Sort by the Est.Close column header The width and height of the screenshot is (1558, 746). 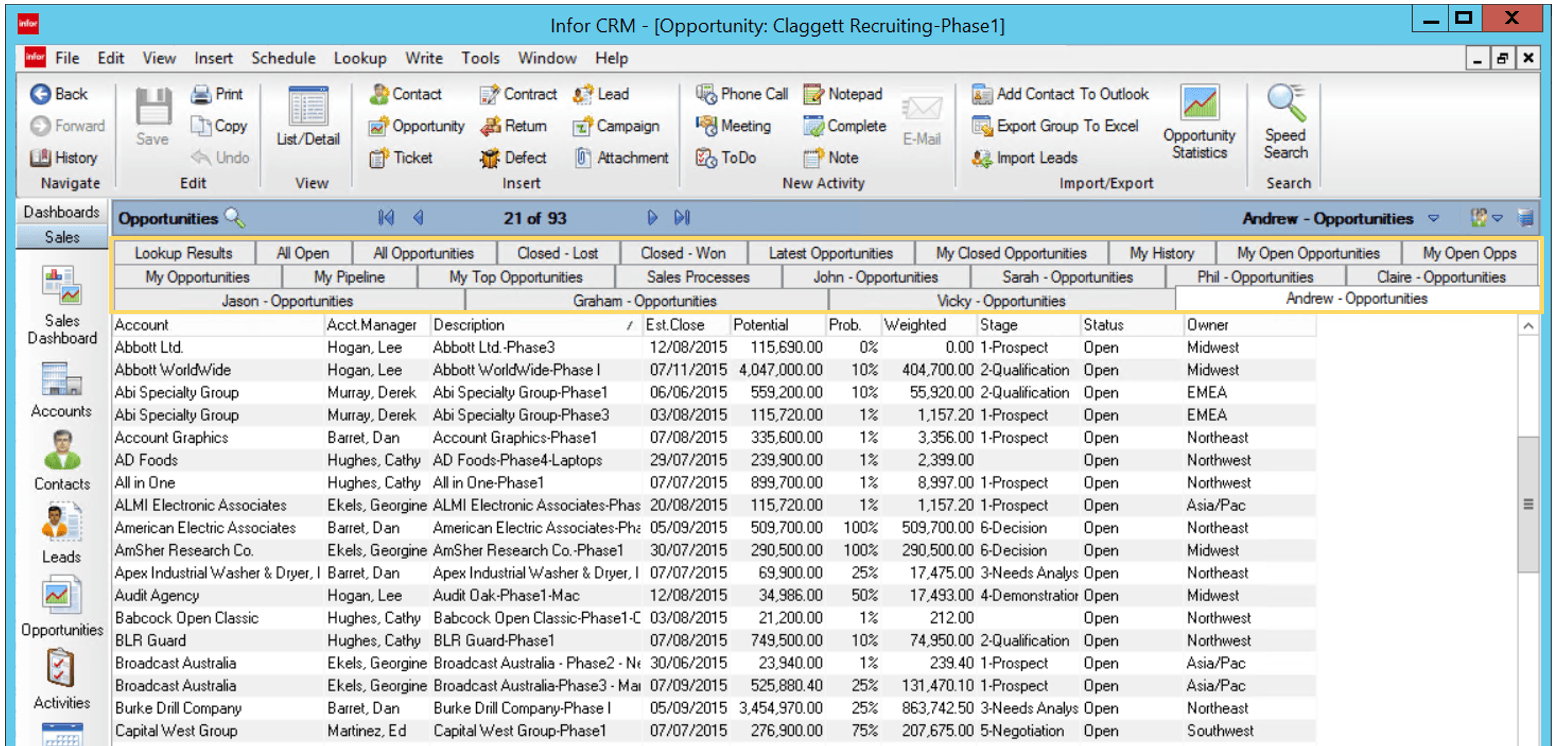[686, 325]
